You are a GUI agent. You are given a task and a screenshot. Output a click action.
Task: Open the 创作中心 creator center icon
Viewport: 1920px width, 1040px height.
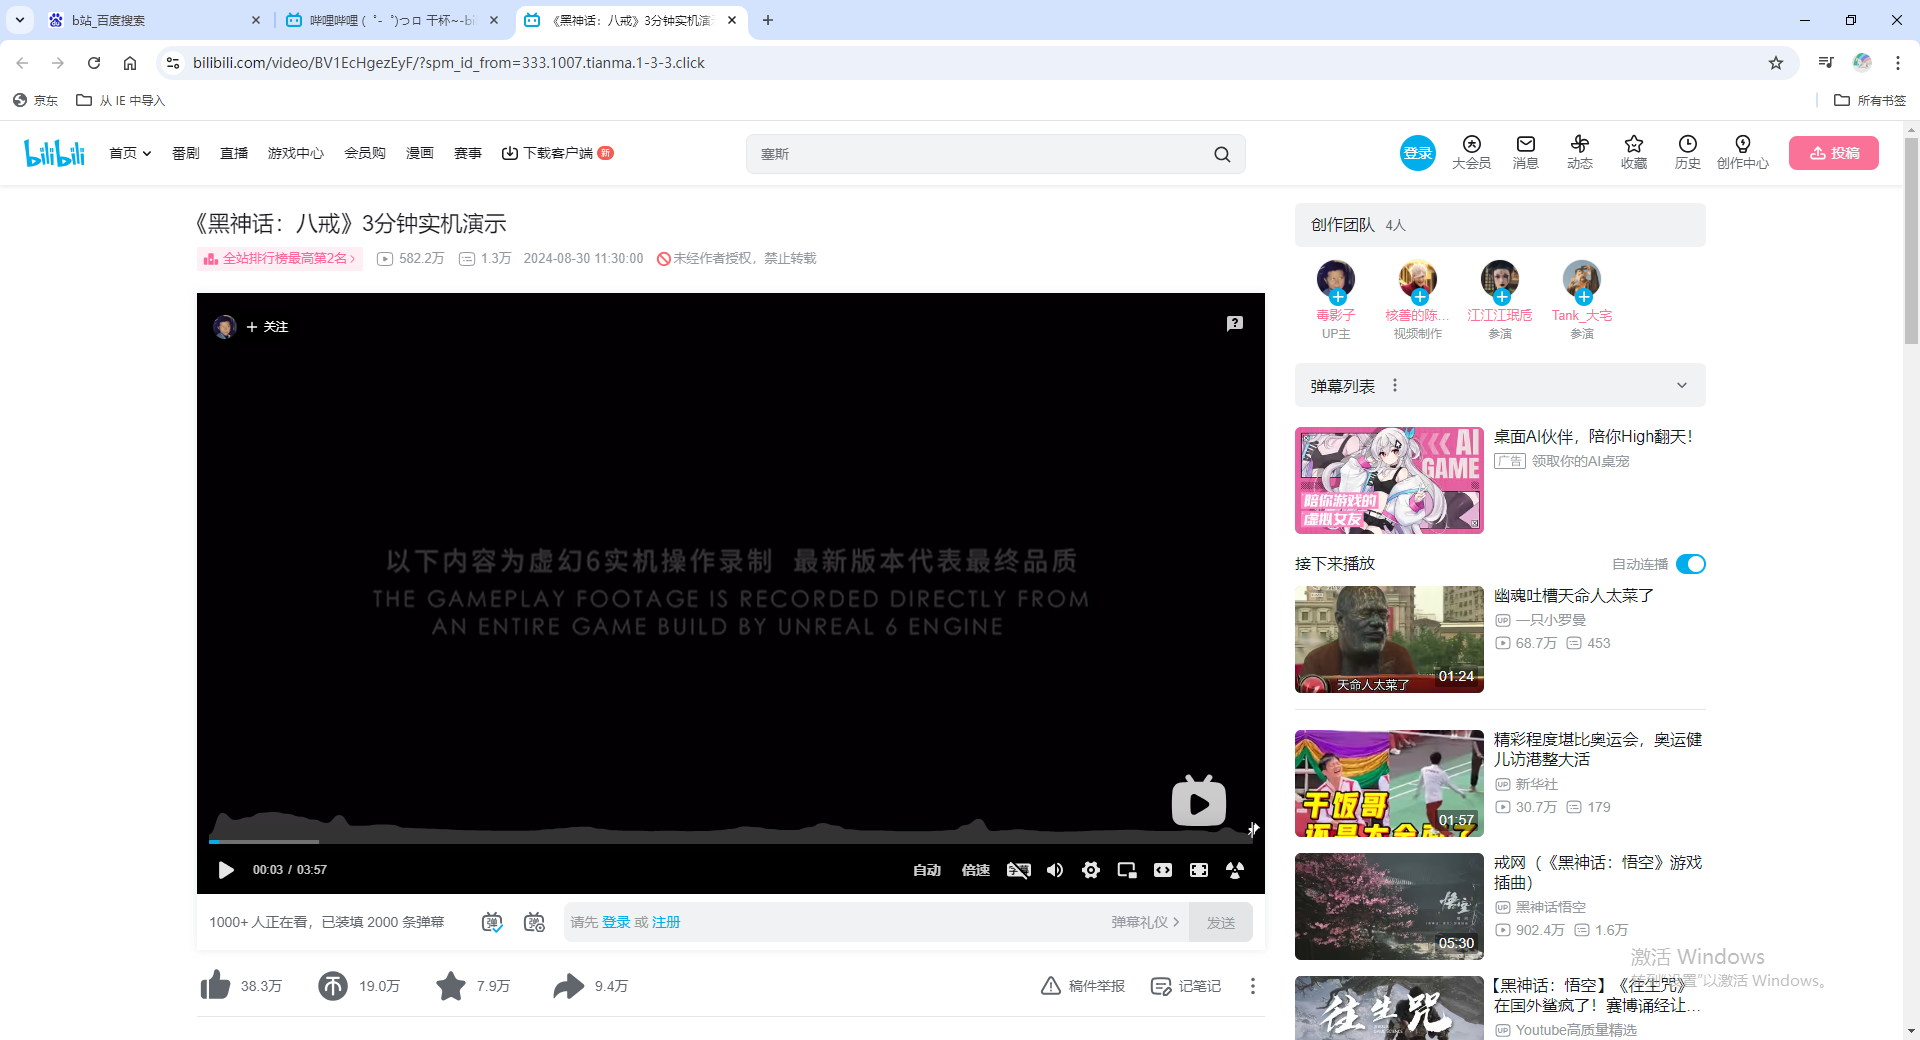(1742, 152)
